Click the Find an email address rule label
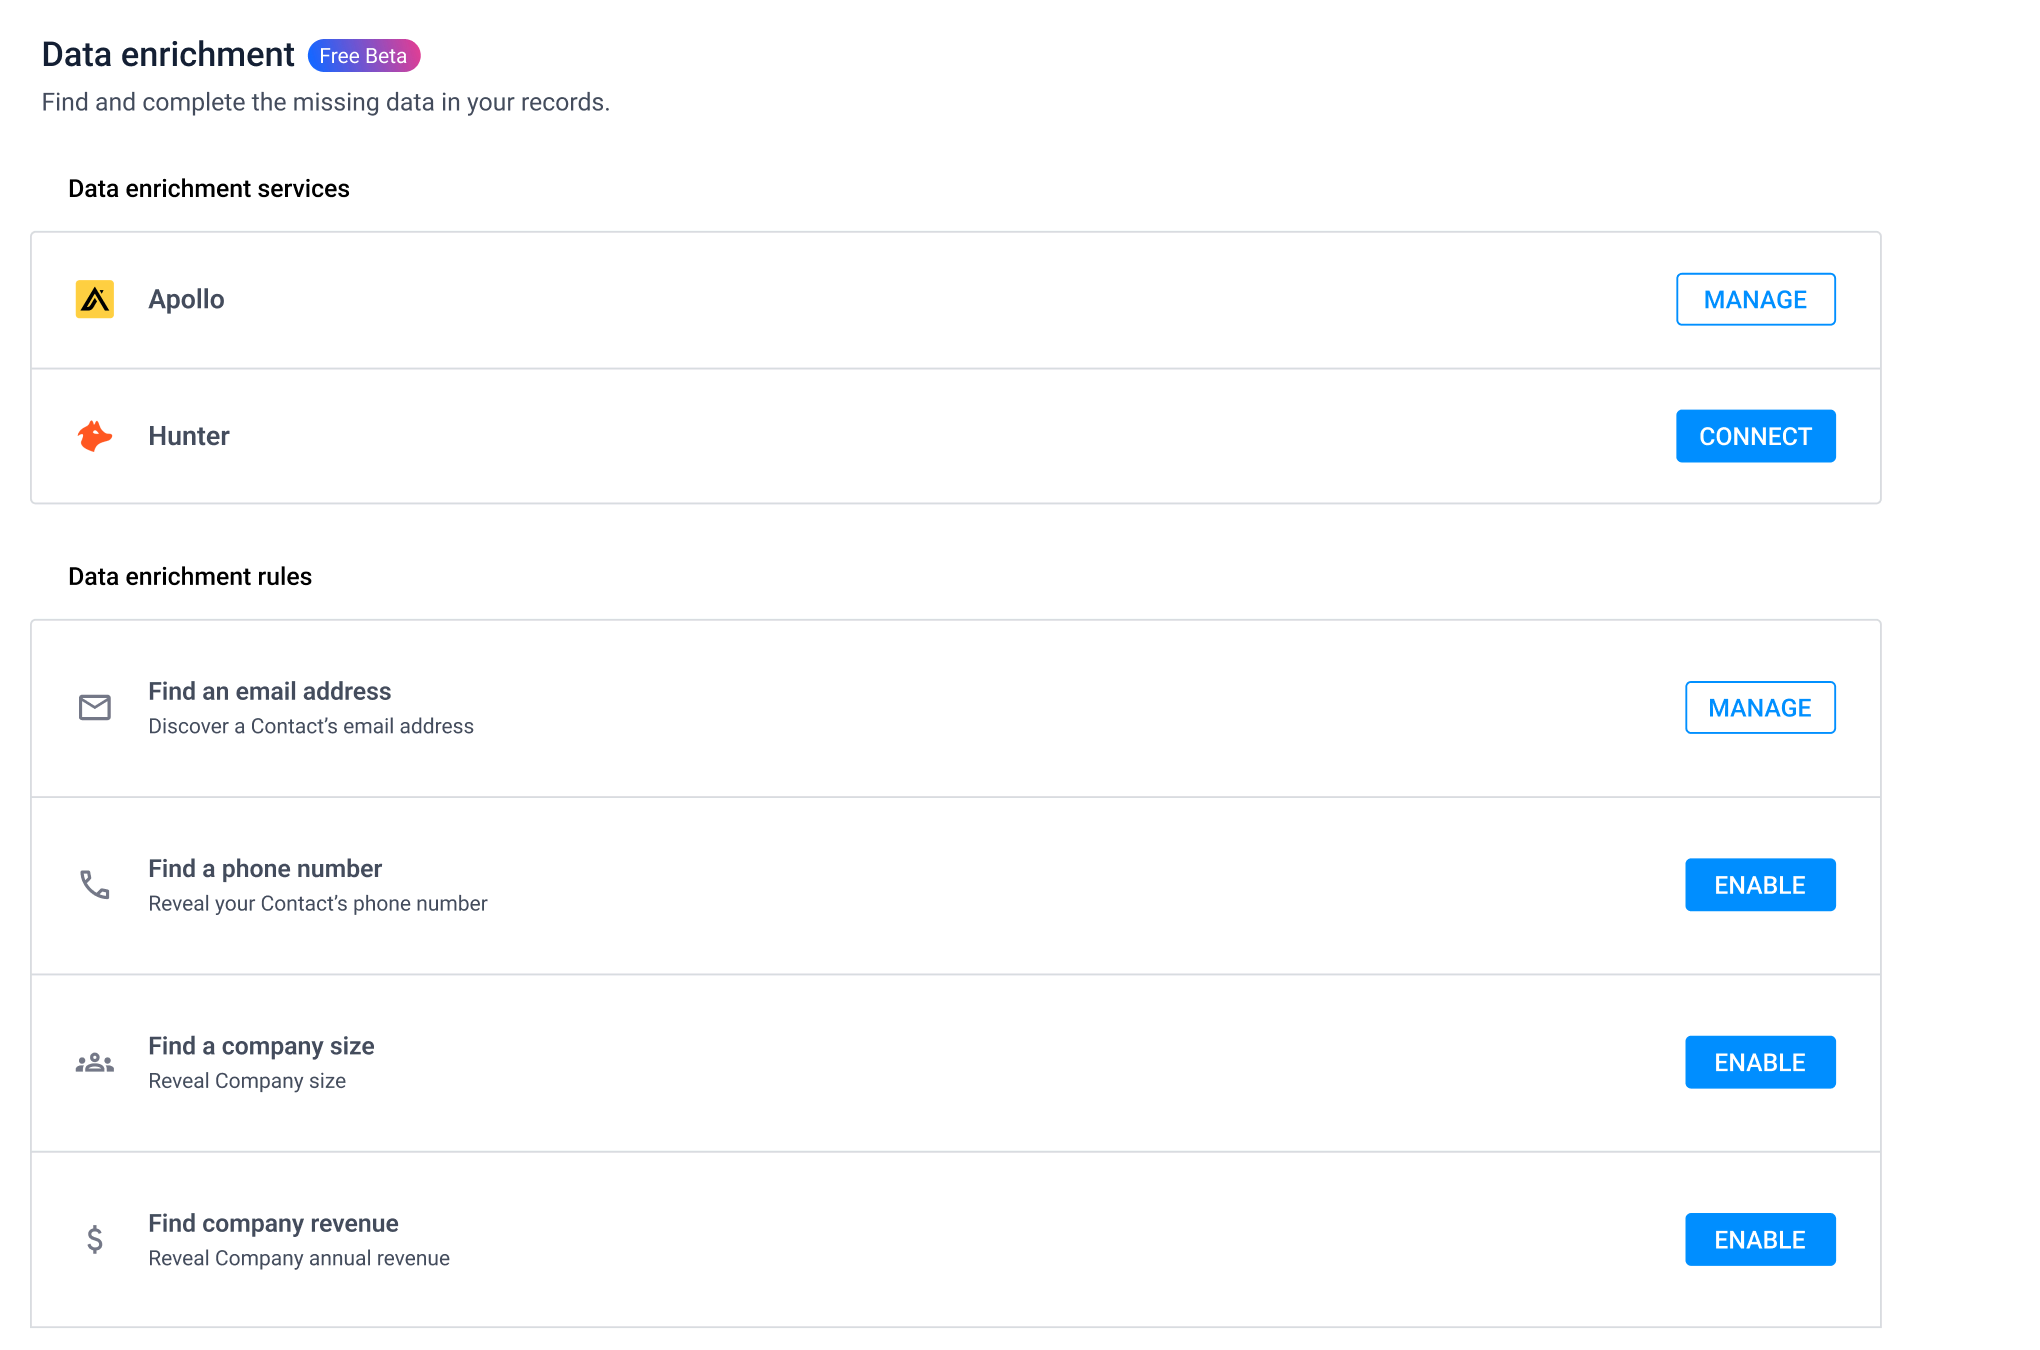2040x1350 pixels. click(x=269, y=690)
